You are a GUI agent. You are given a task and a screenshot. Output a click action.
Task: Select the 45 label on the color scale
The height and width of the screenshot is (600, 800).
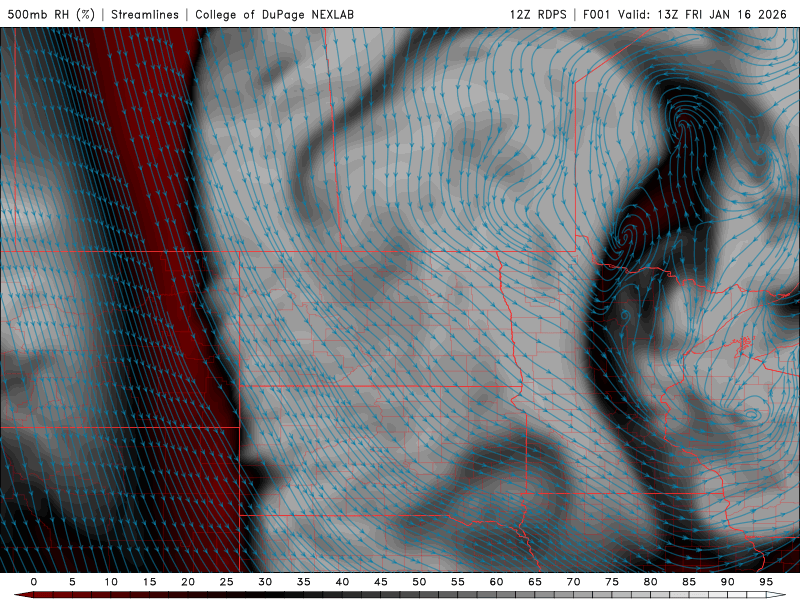point(381,582)
